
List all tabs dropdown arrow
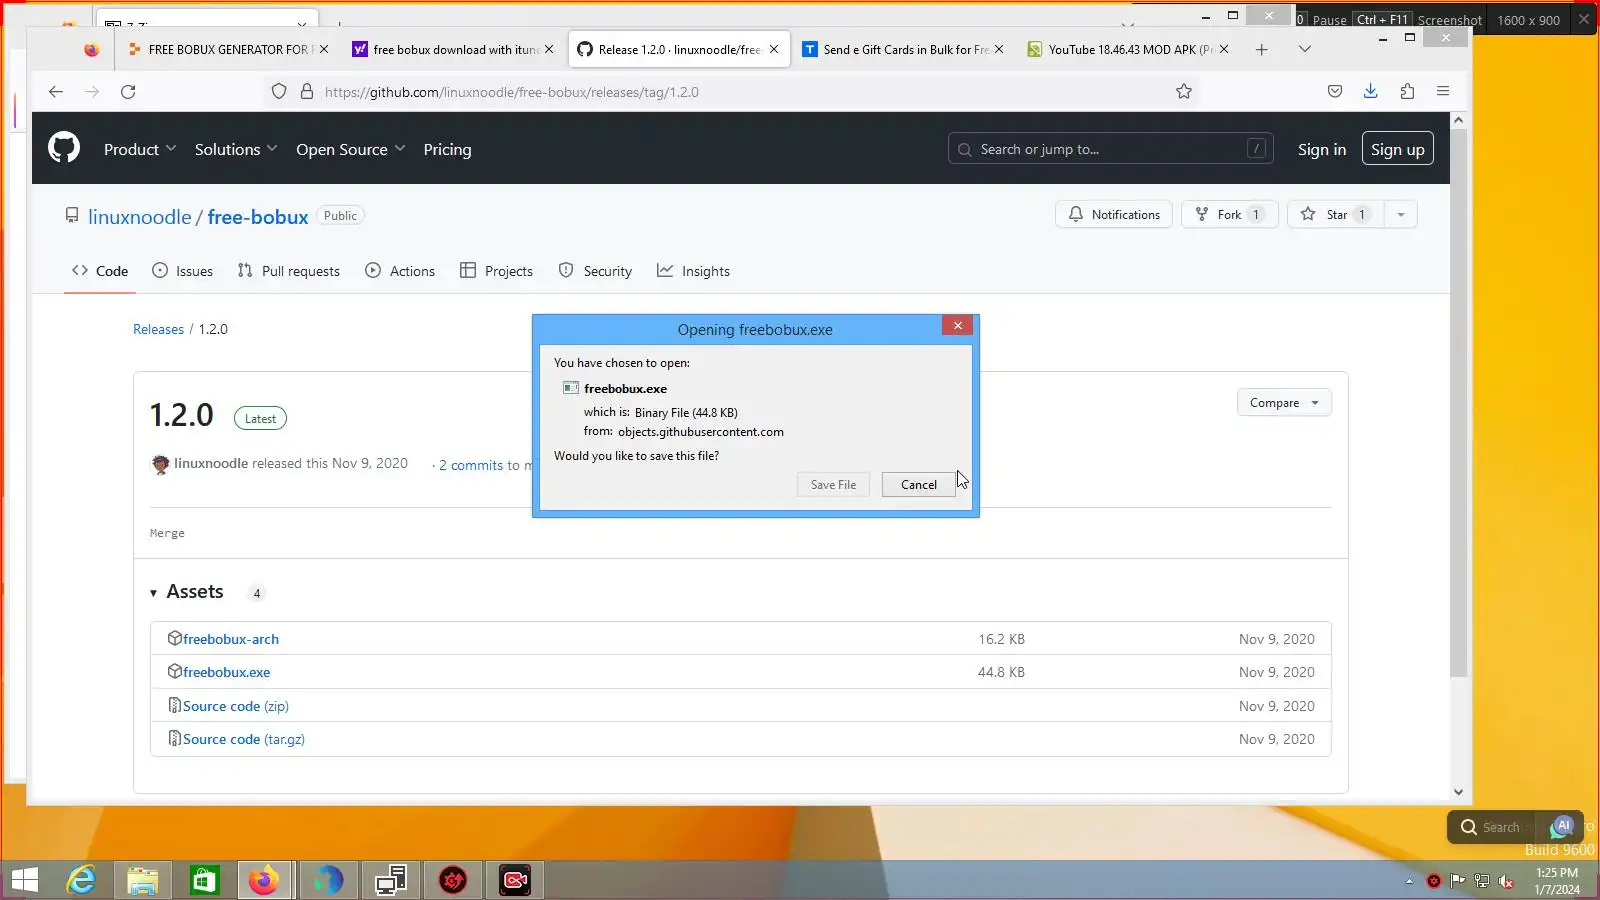pyautogui.click(x=1305, y=49)
